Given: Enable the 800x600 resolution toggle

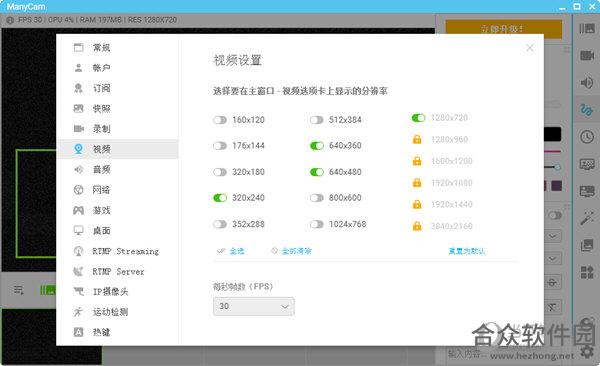Looking at the screenshot, I should click(316, 198).
